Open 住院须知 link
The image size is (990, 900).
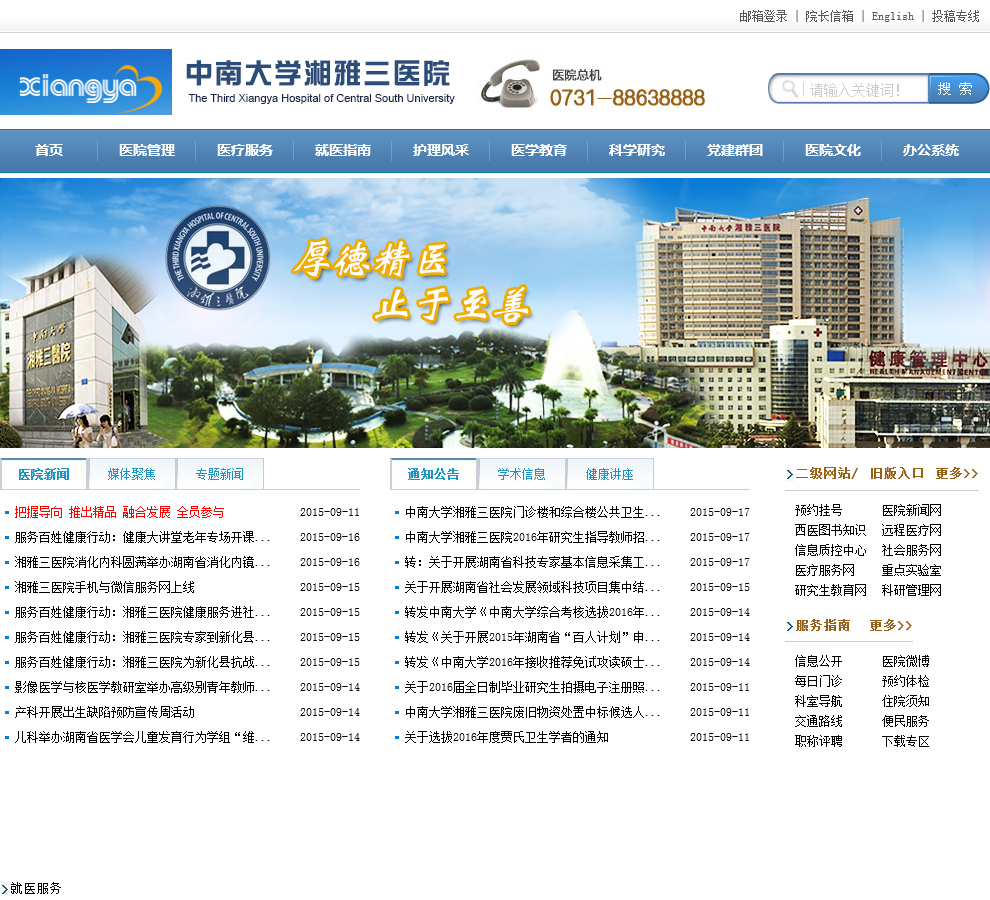pyautogui.click(x=905, y=702)
